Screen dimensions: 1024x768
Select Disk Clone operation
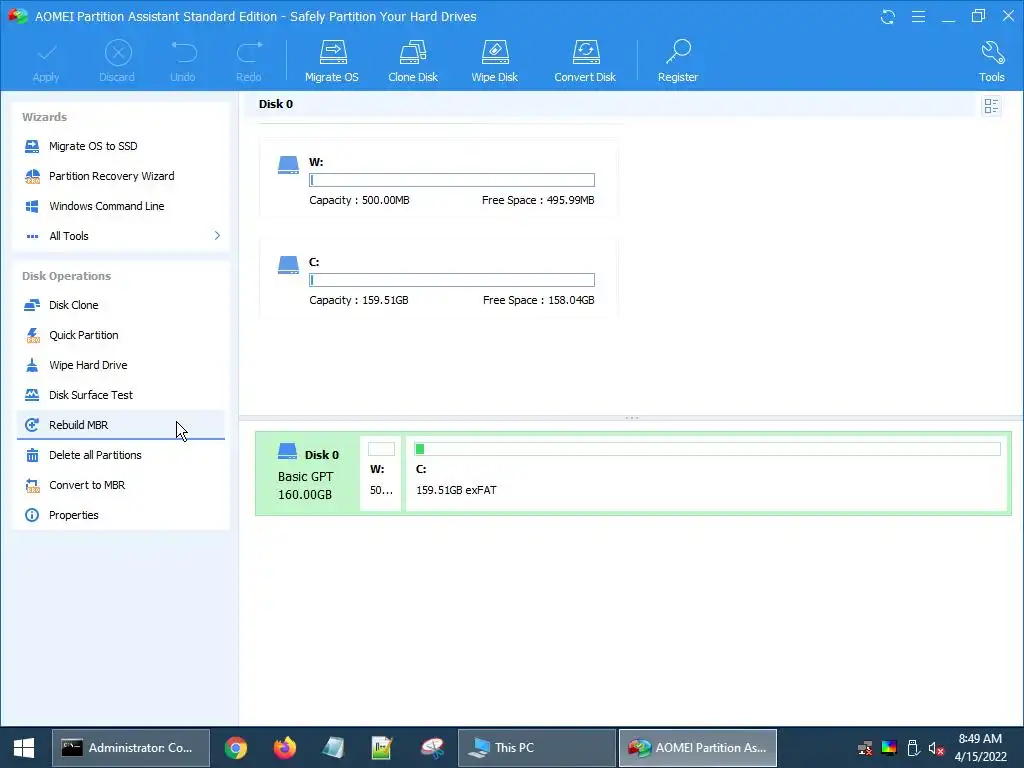click(120, 305)
